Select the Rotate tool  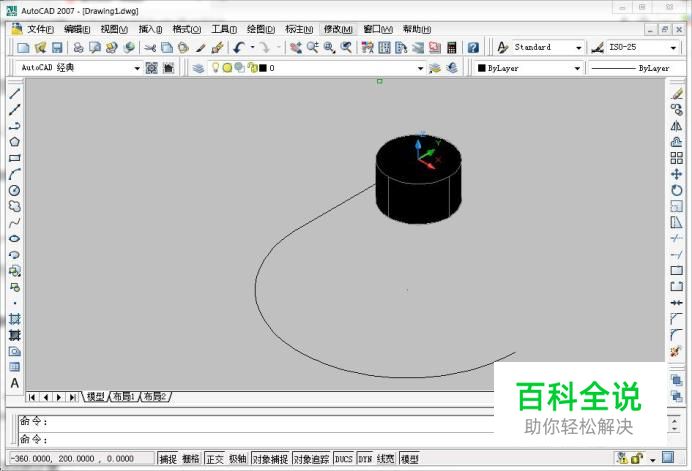(677, 190)
